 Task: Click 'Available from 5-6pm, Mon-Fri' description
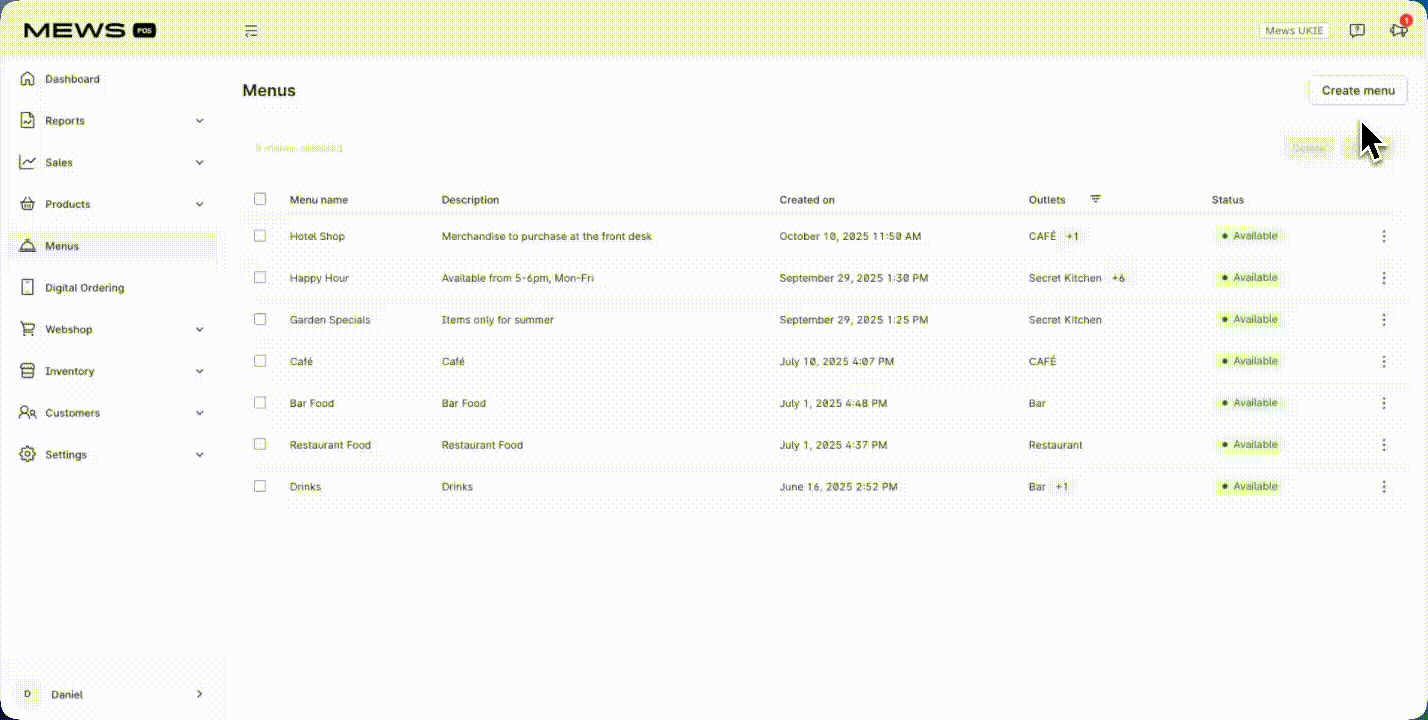[518, 278]
